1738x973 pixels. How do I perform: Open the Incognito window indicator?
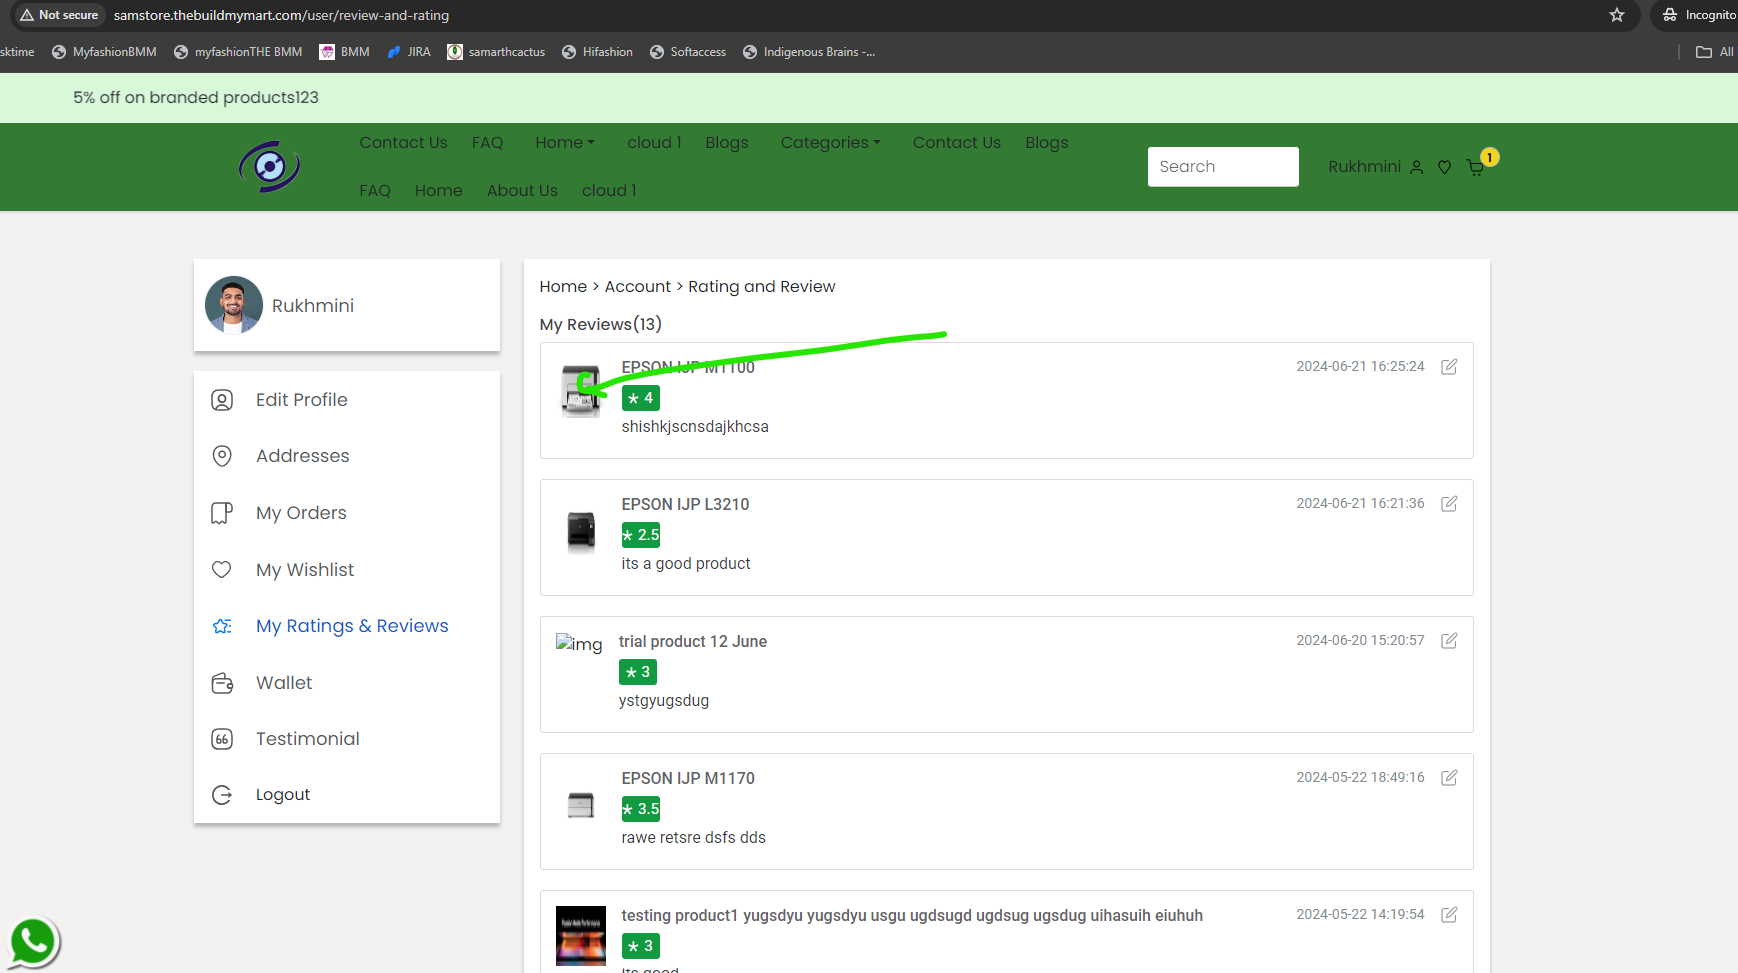click(1698, 15)
